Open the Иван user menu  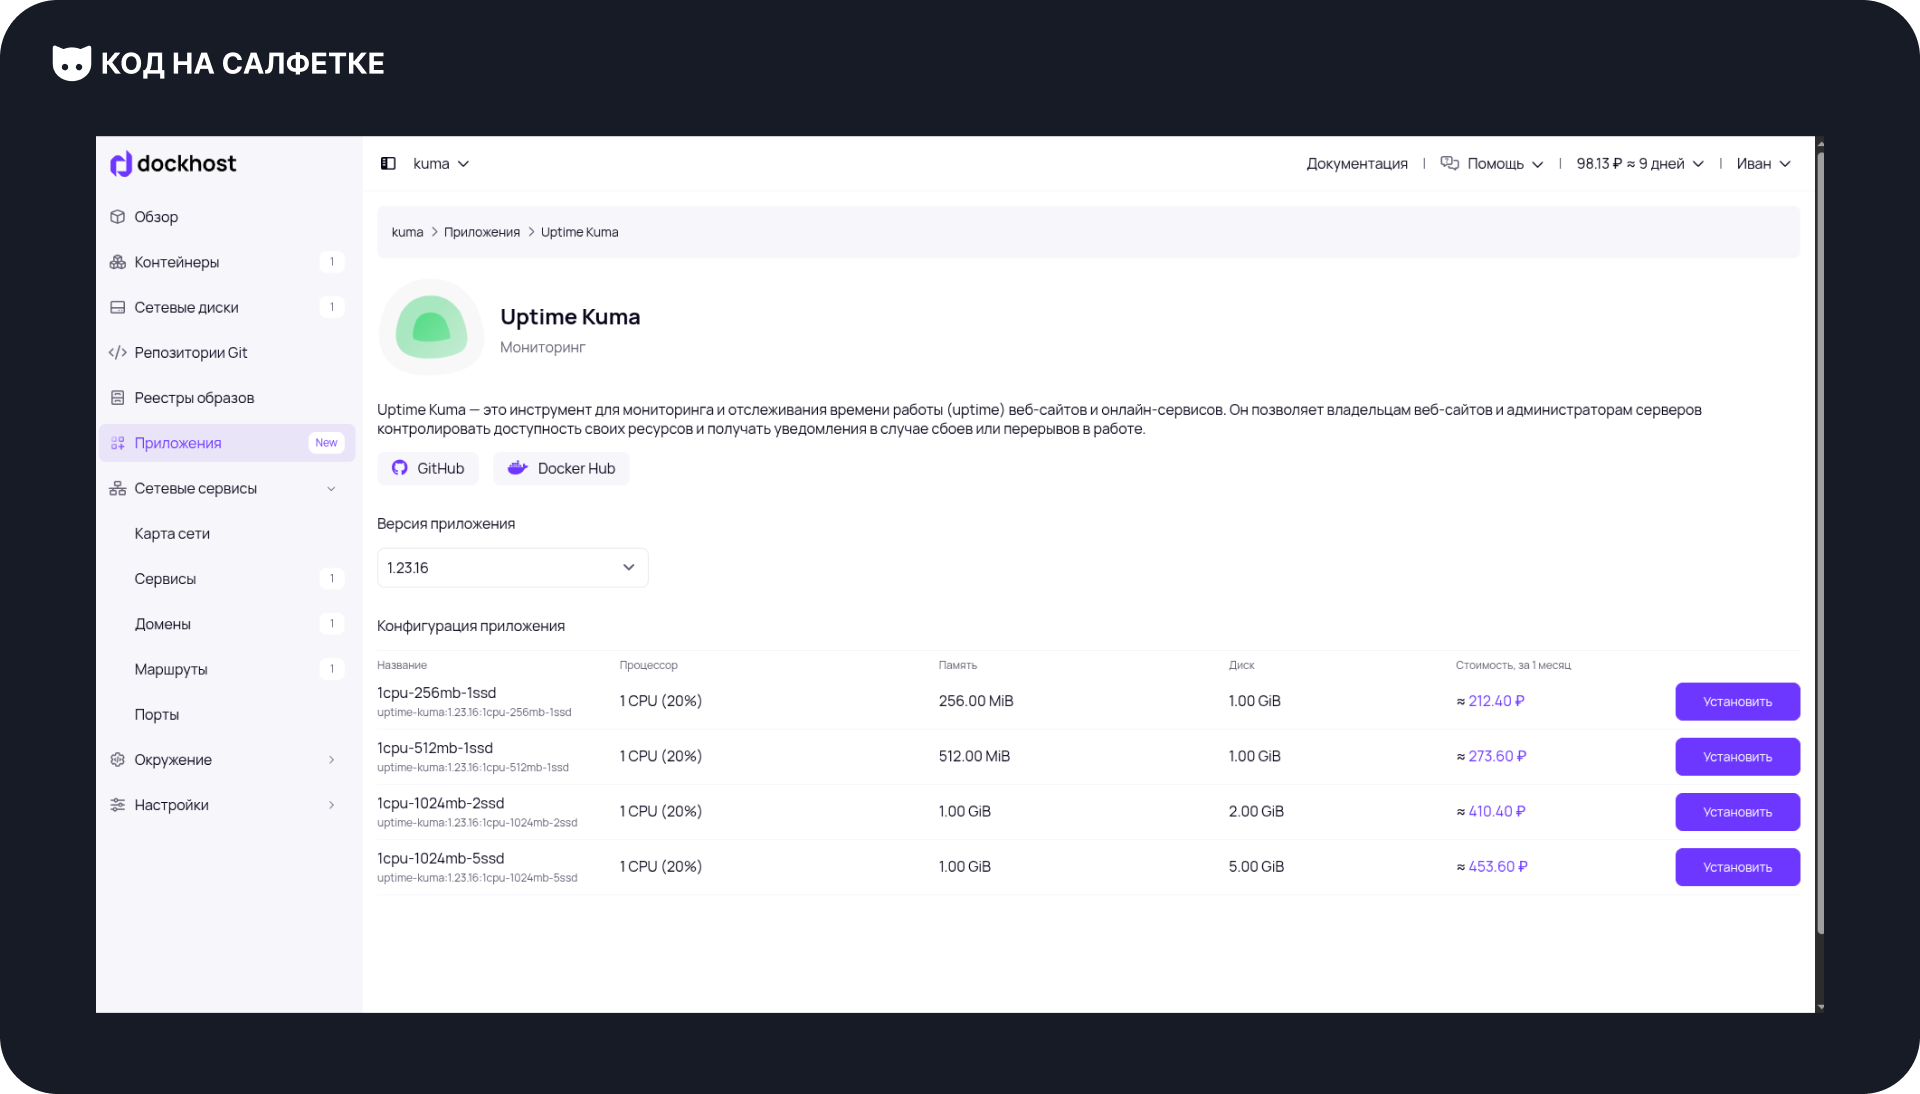click(x=1763, y=164)
